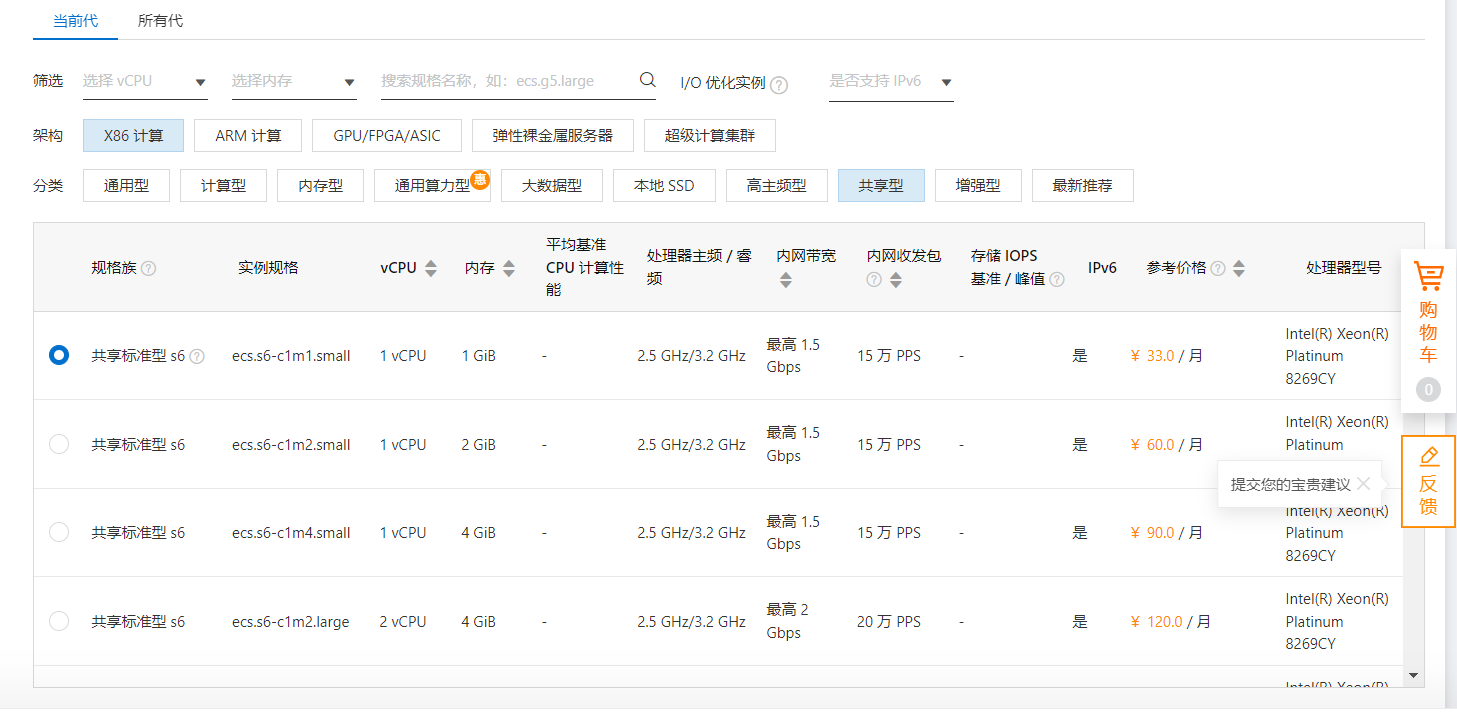The height and width of the screenshot is (720, 1457).
Task: Click the cart count badge 0
Action: pos(1428,390)
